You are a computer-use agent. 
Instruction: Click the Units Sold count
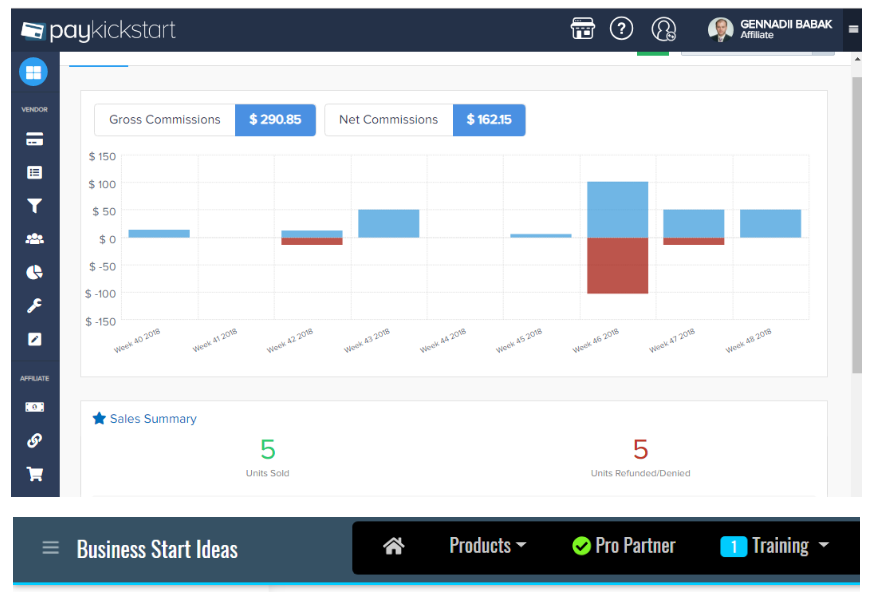268,449
